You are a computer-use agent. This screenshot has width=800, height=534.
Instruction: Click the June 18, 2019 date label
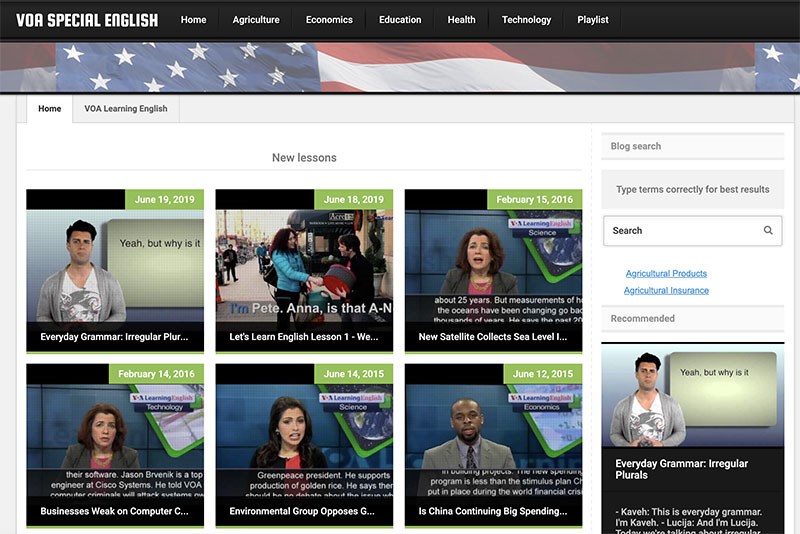click(x=354, y=199)
